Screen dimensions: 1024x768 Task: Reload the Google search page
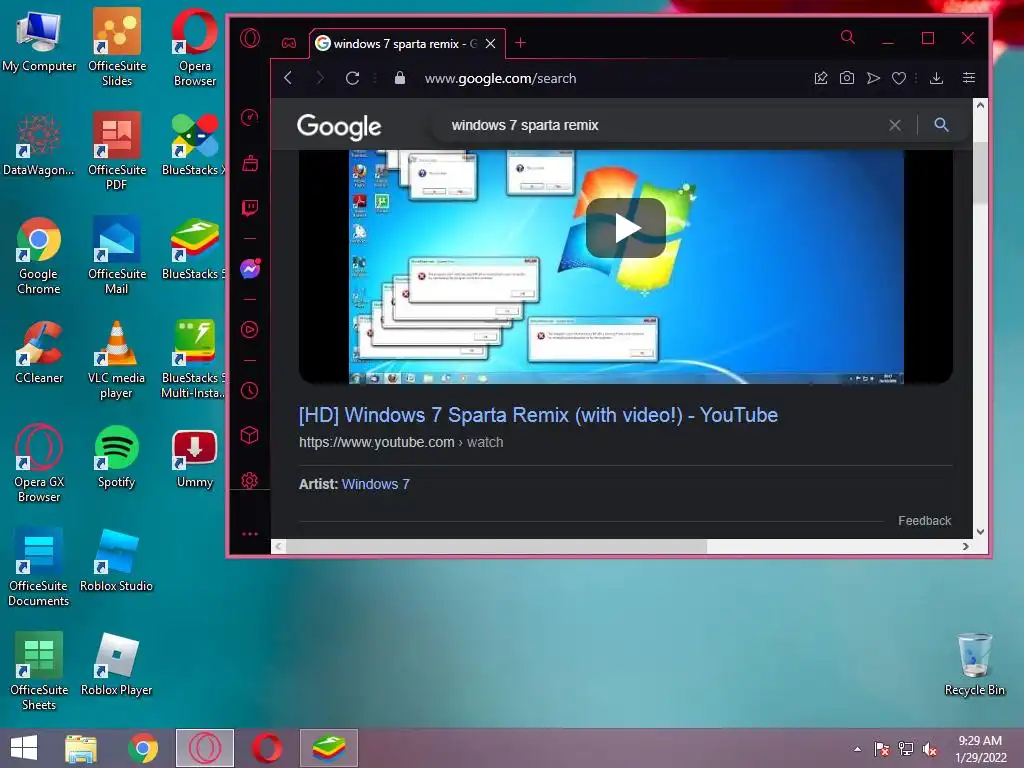point(353,78)
